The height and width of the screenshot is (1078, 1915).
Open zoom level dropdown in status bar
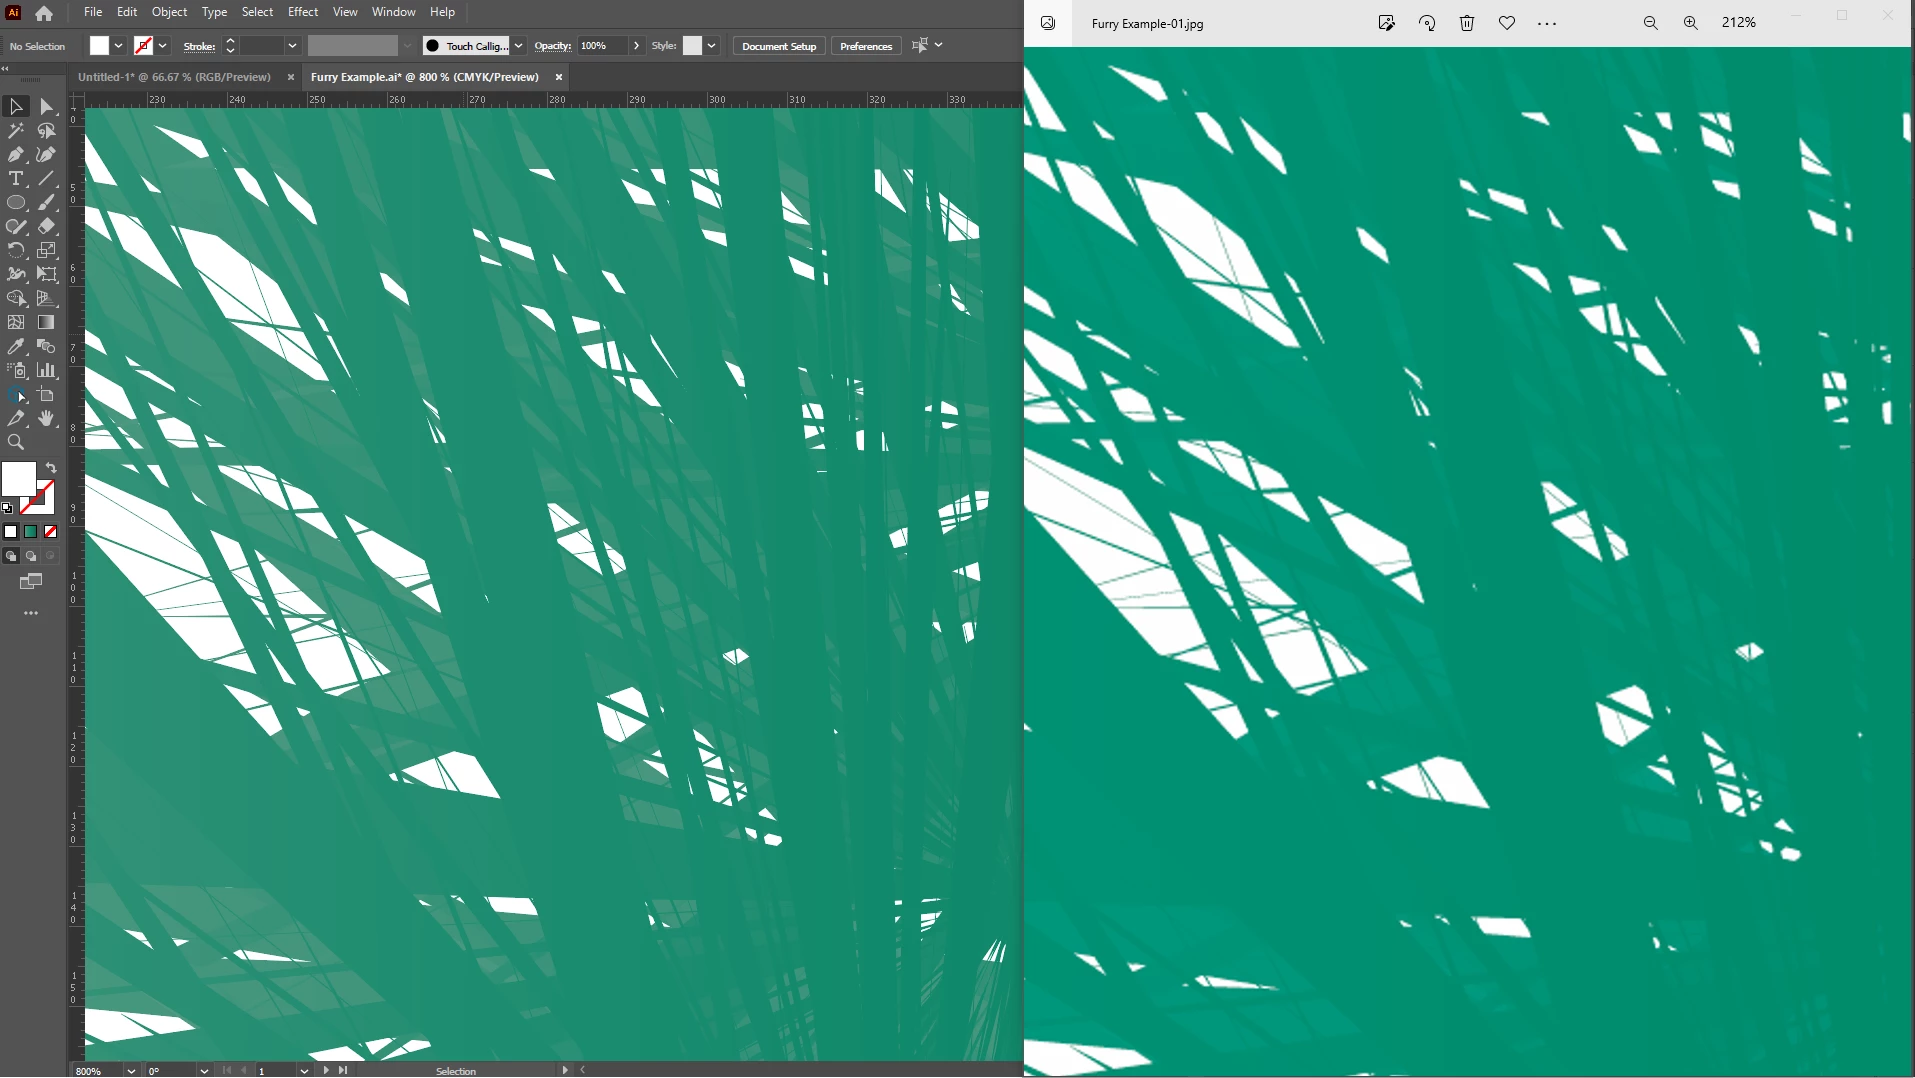pos(131,1070)
